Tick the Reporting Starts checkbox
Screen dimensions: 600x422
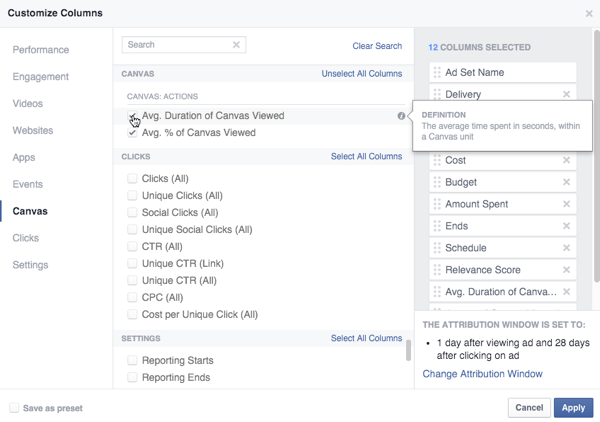click(132, 360)
